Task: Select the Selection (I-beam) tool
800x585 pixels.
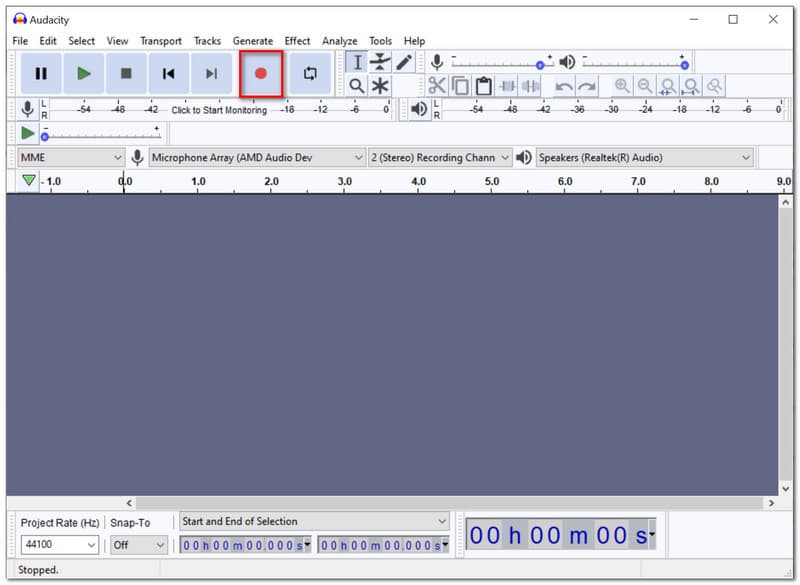Action: [357, 62]
